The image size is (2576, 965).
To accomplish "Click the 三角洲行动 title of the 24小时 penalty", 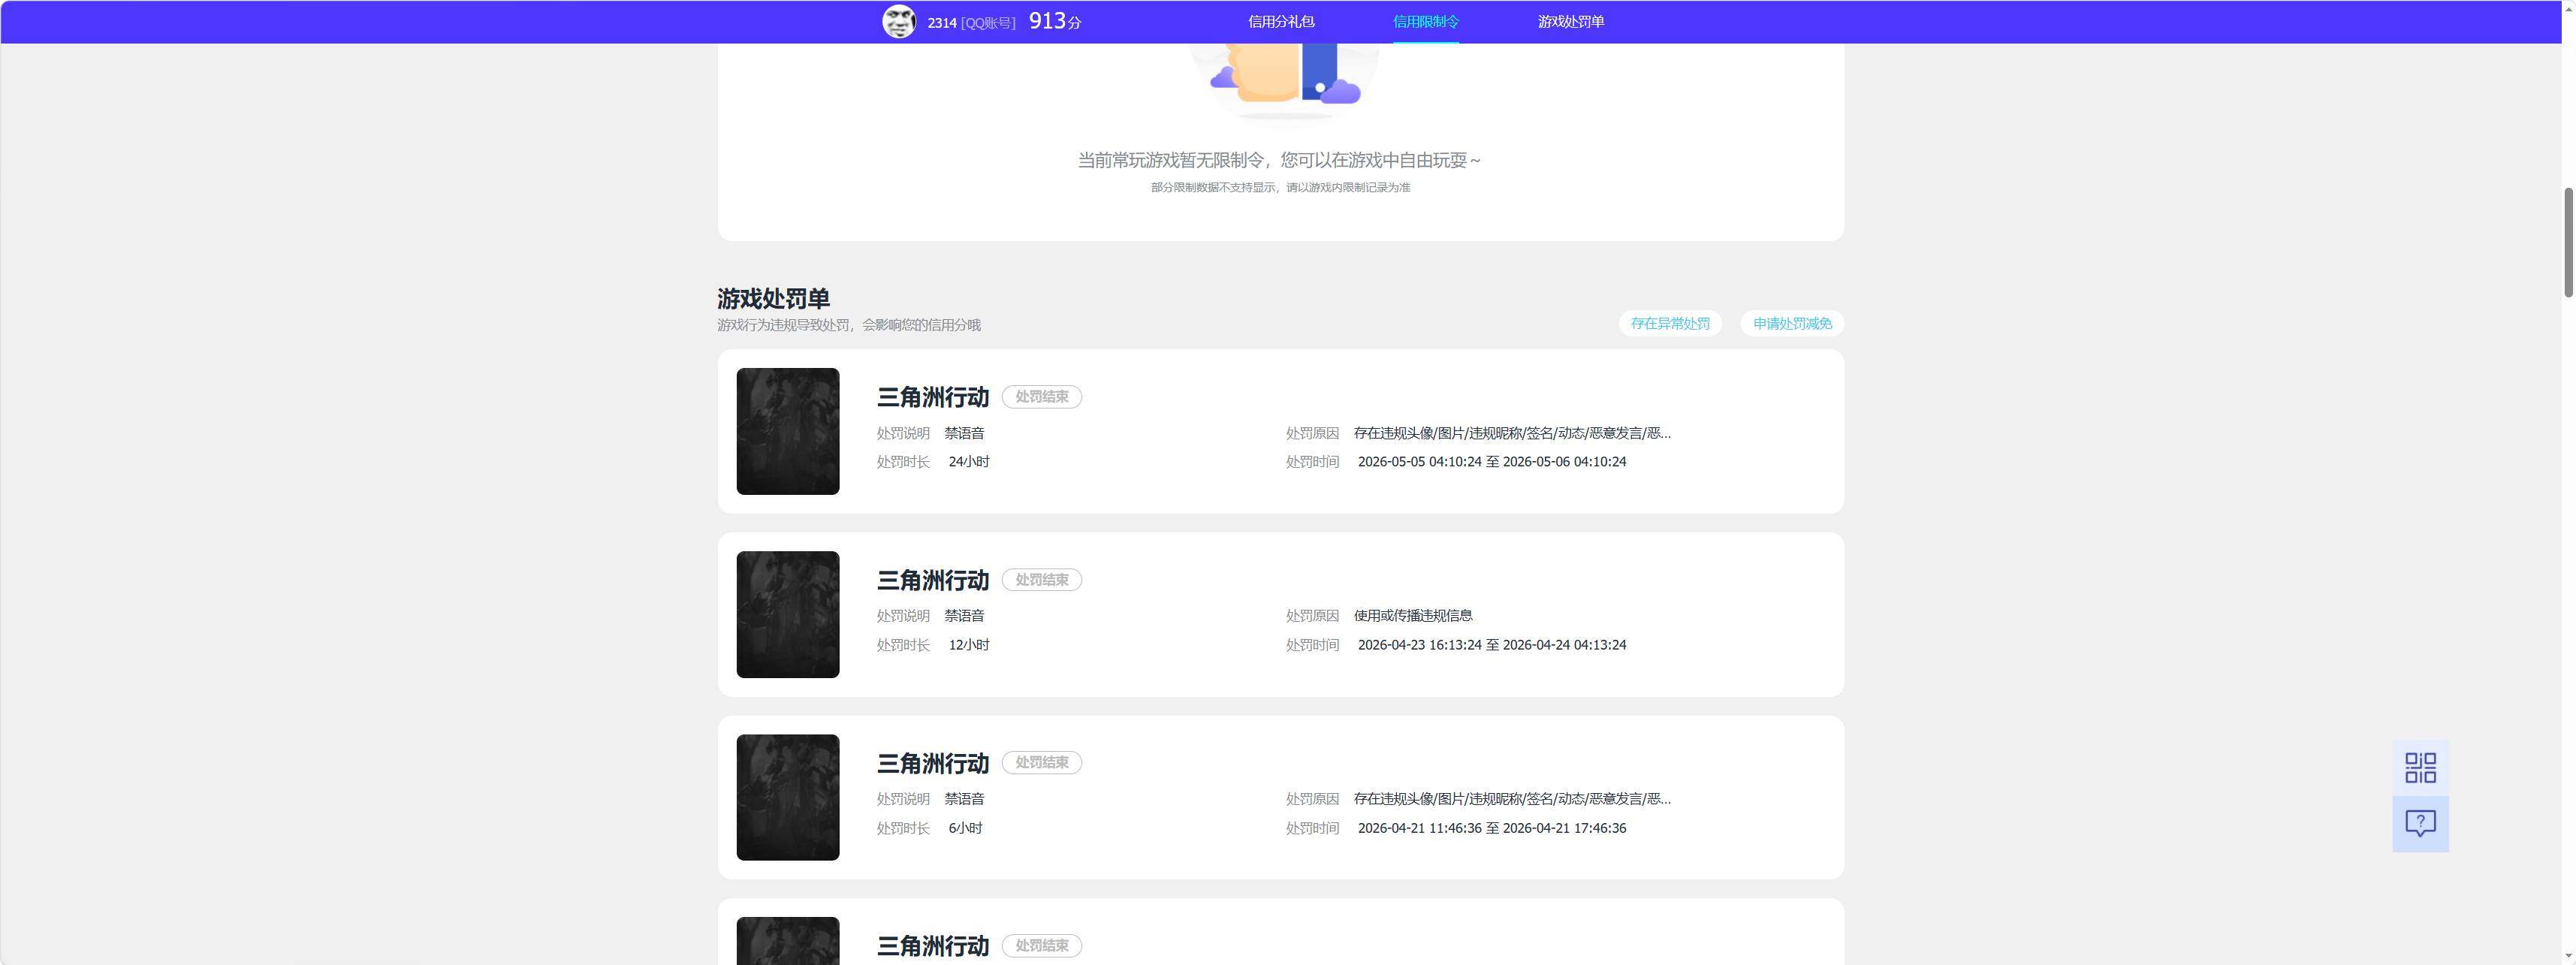I will pos(933,397).
